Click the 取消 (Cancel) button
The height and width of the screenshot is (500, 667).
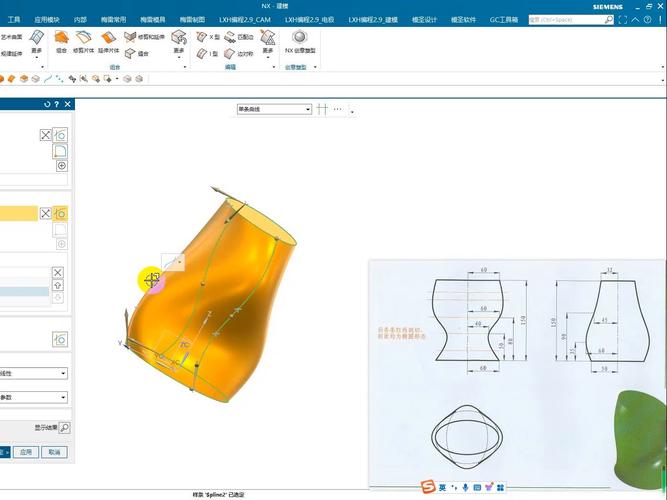click(54, 452)
